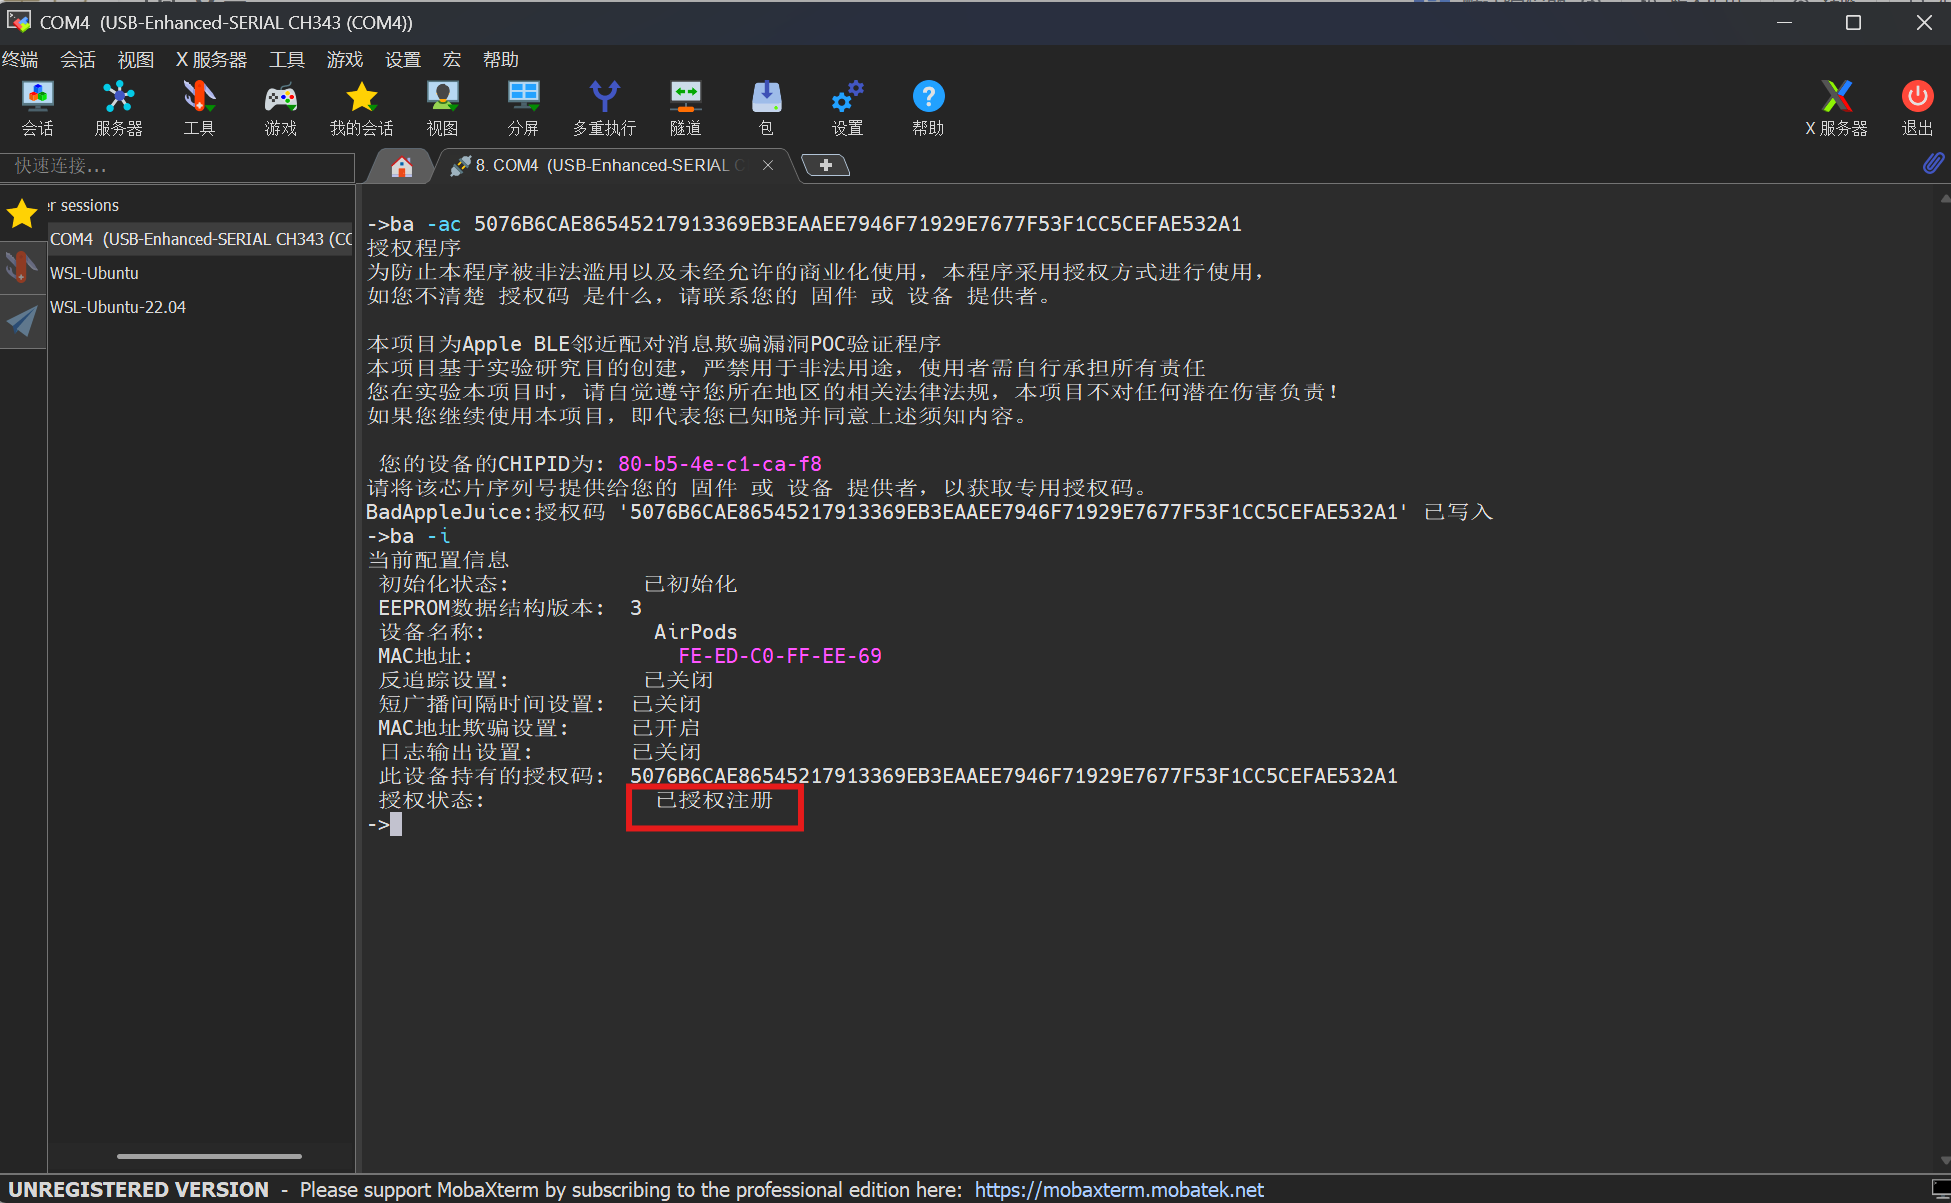Open the 工具 (Tools) toolbar icon
This screenshot has width=1951, height=1203.
(x=199, y=107)
